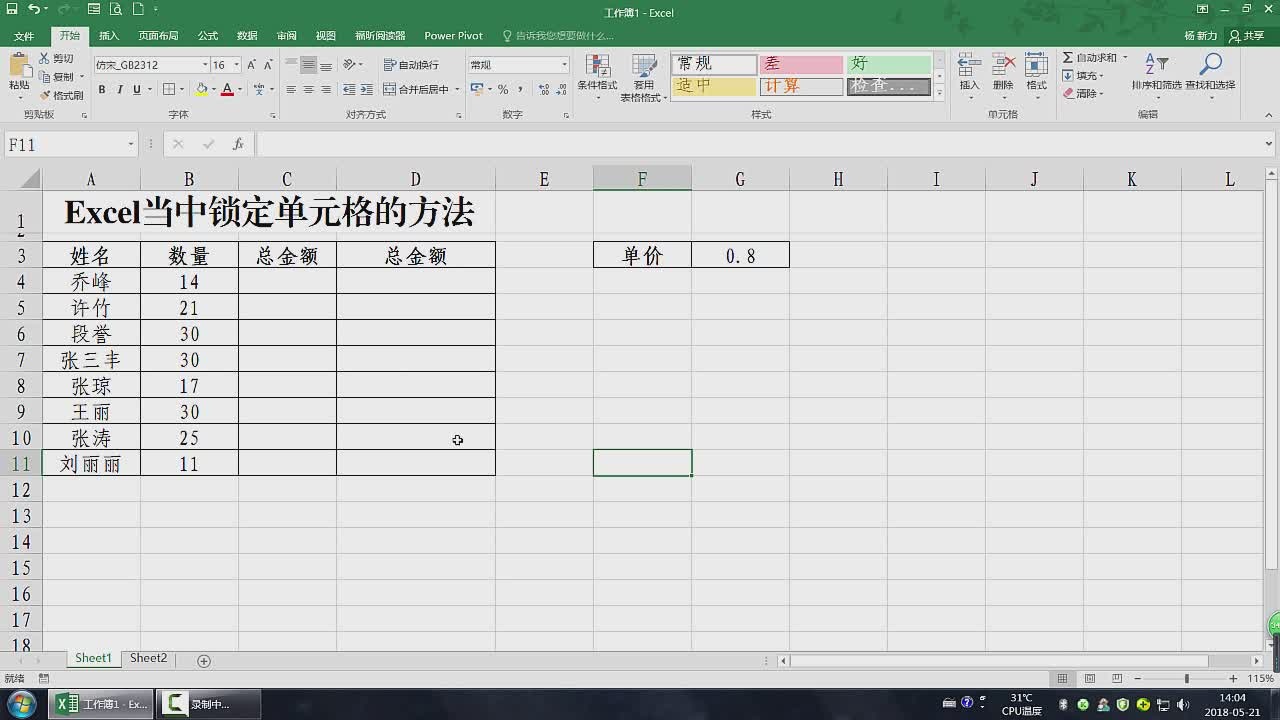Add a new sheet with the plus icon
The width and height of the screenshot is (1280, 720).
click(204, 661)
